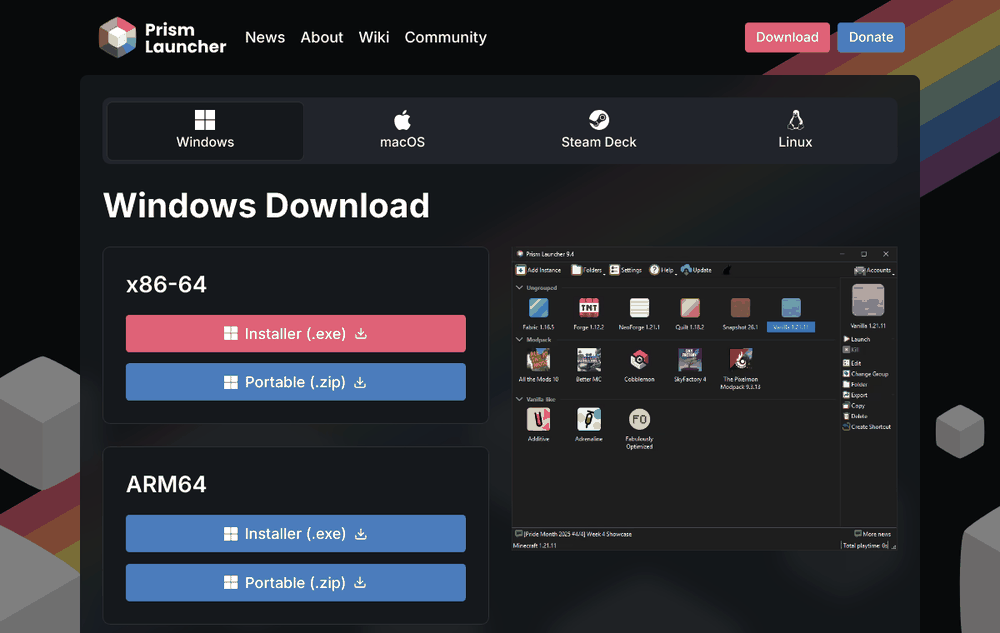
Task: Open the About page
Action: (321, 37)
